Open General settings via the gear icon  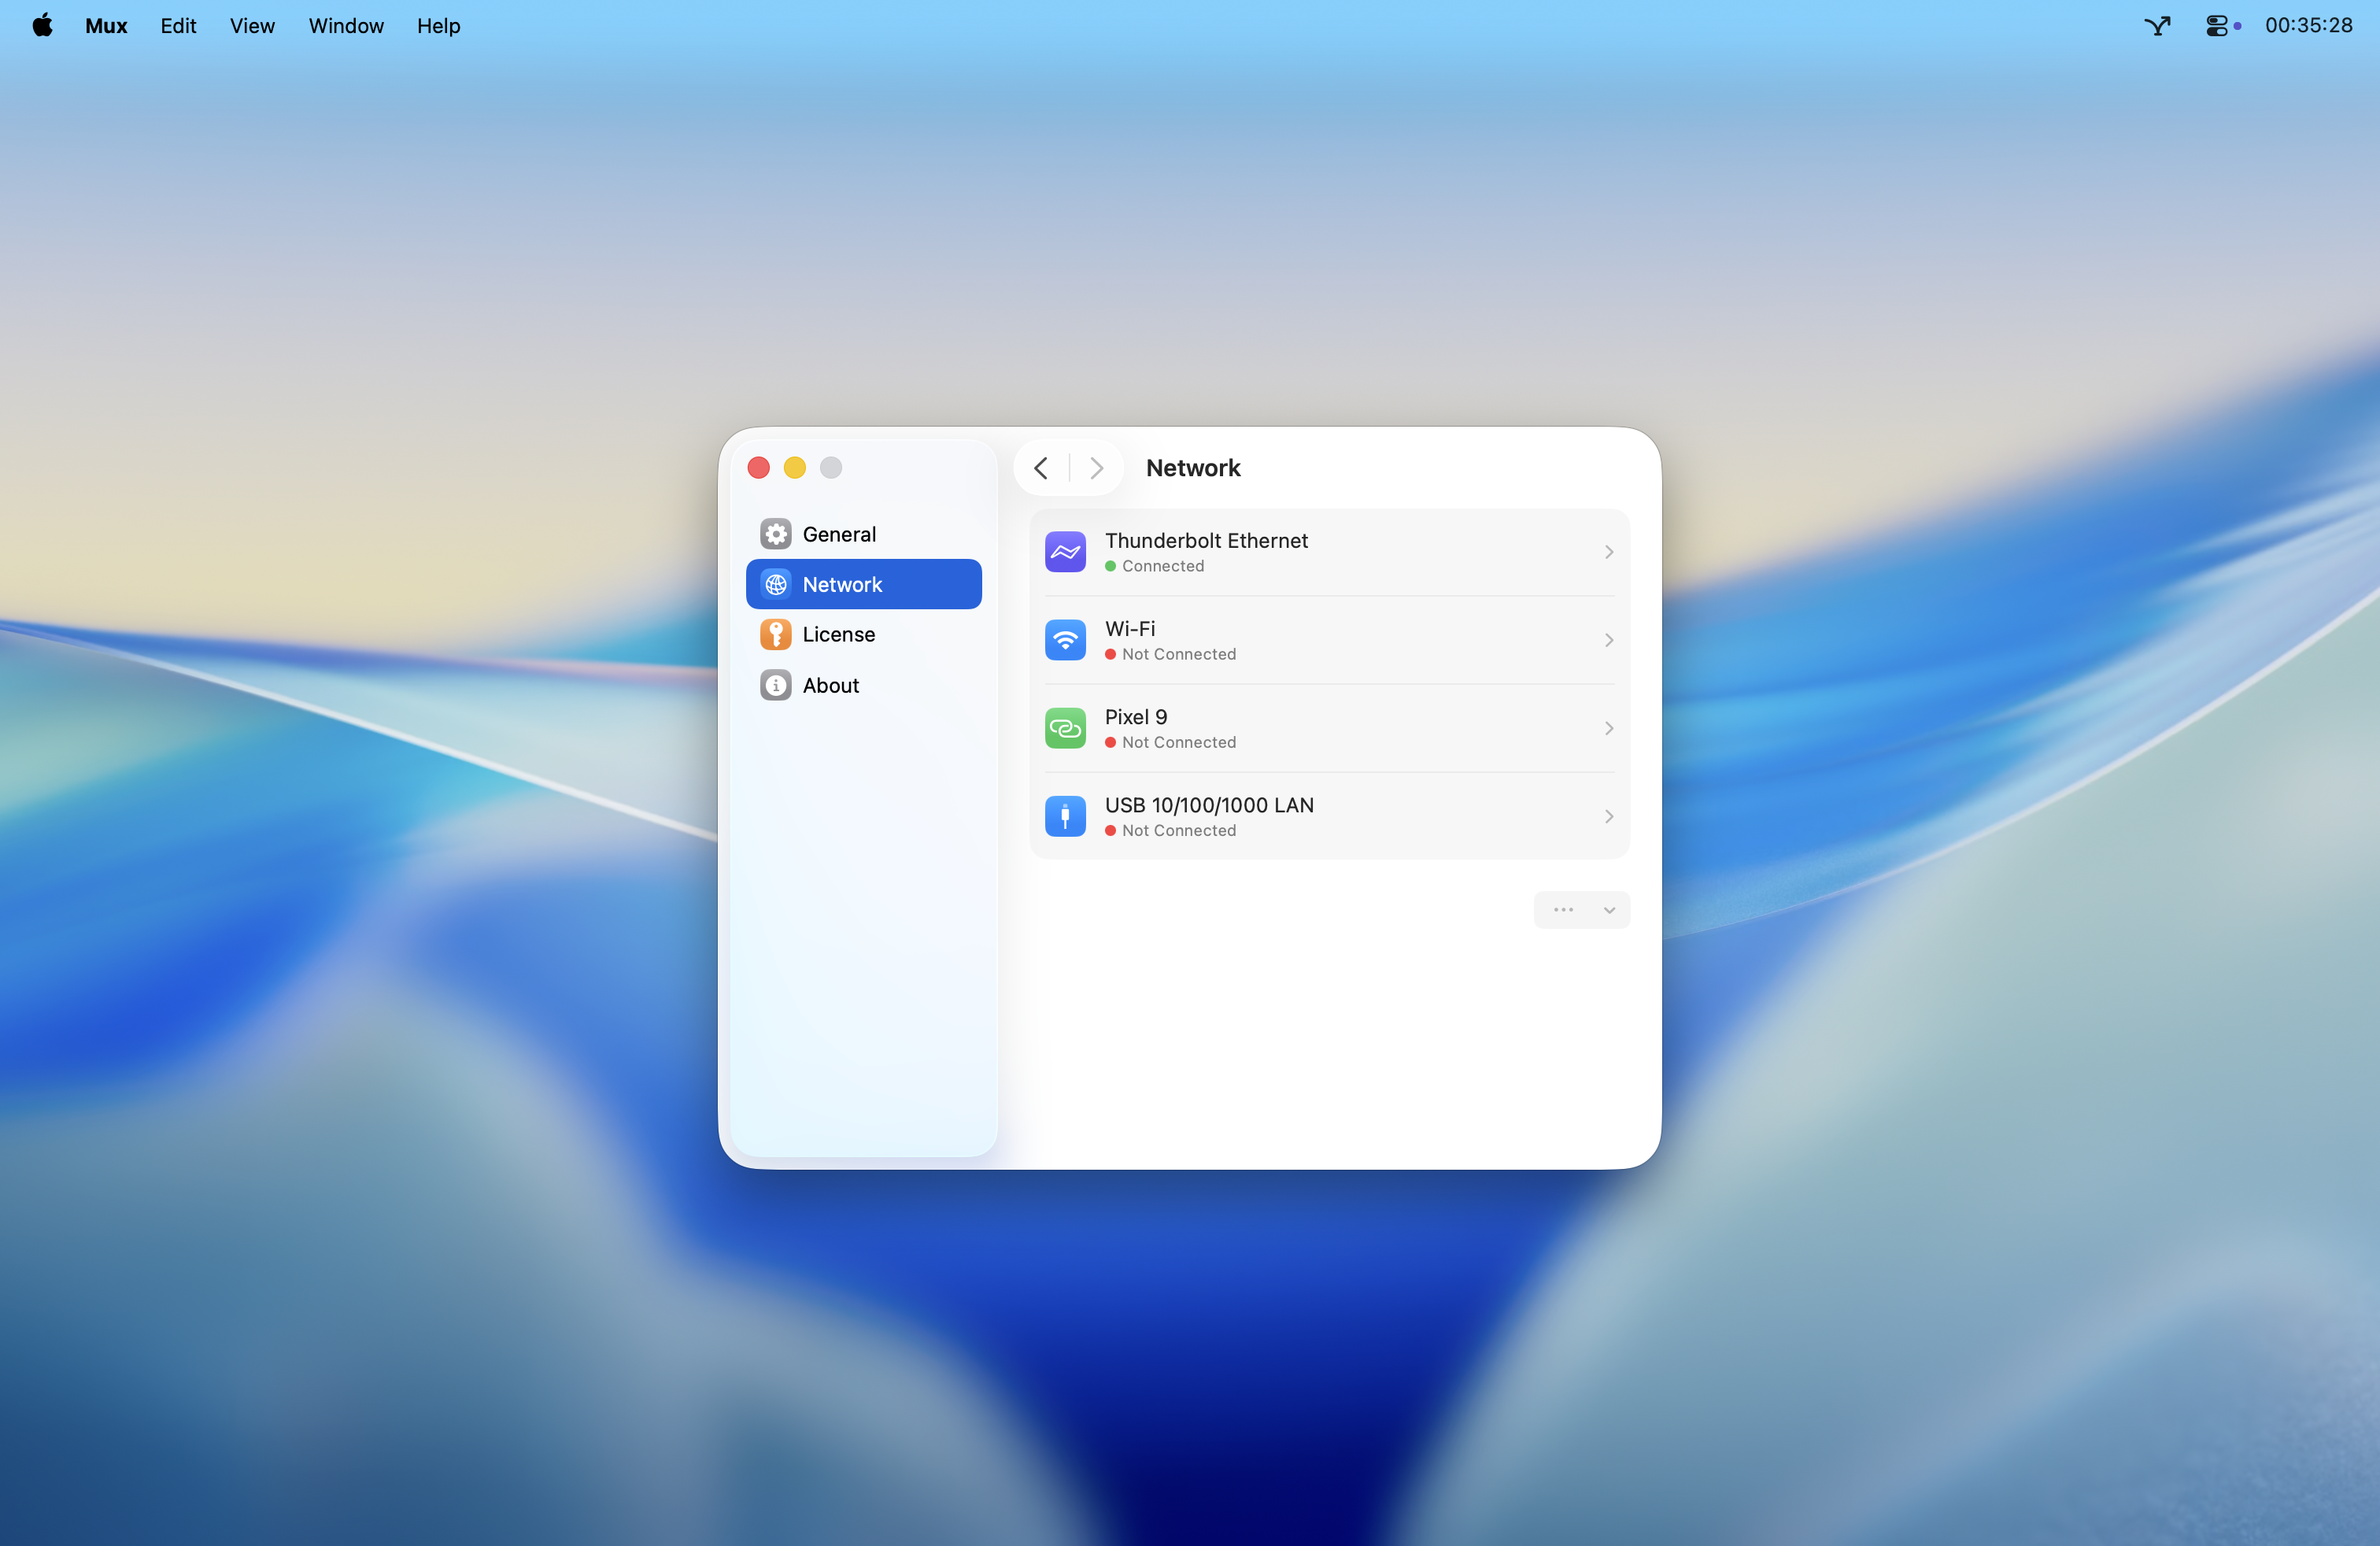776,533
